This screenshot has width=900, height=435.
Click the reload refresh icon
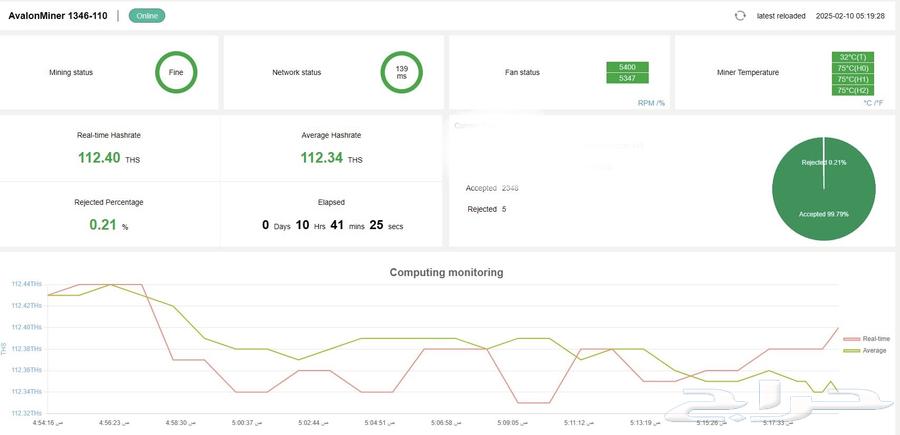[740, 16]
